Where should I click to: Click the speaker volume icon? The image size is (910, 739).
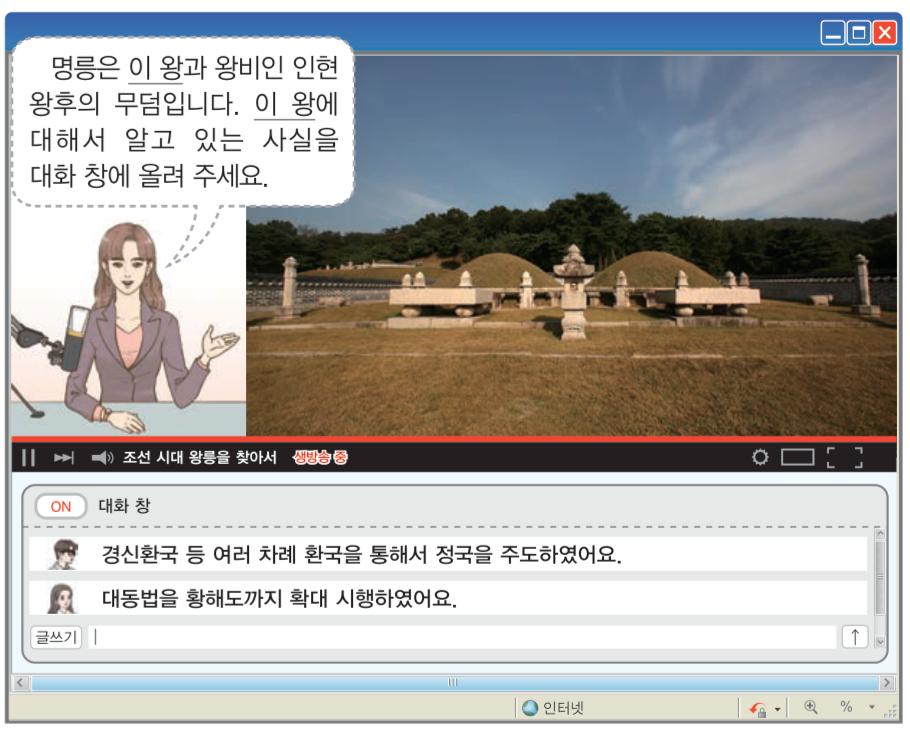point(100,457)
